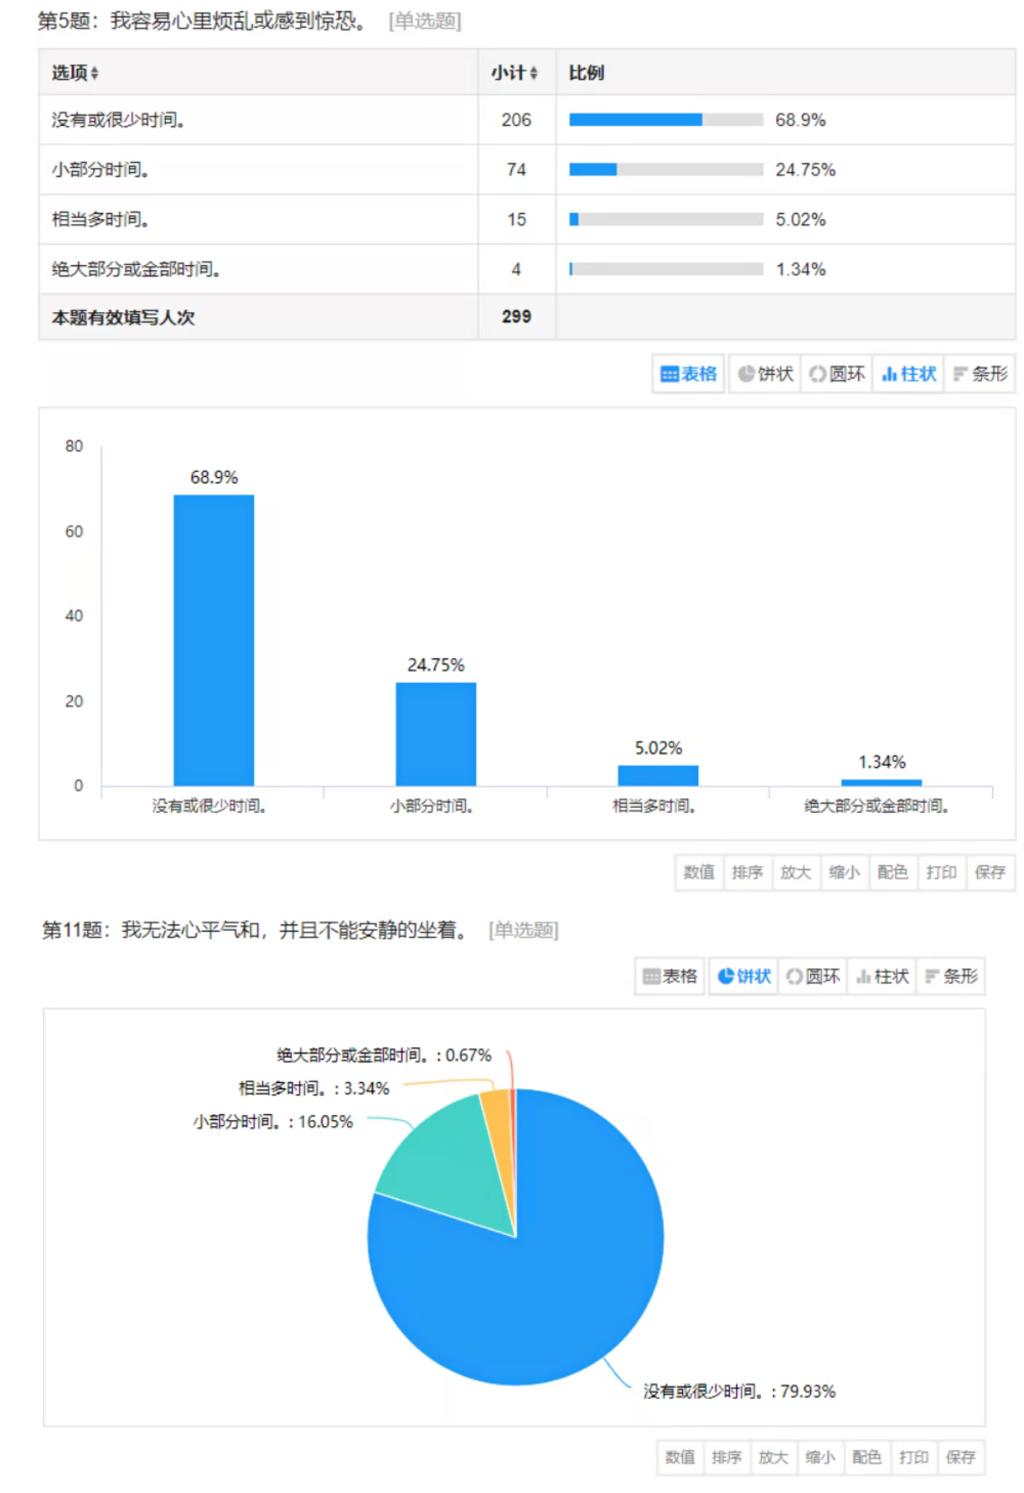The width and height of the screenshot is (1024, 1493).
Task: Click the 数值 button below the bar chart
Action: pos(699,872)
